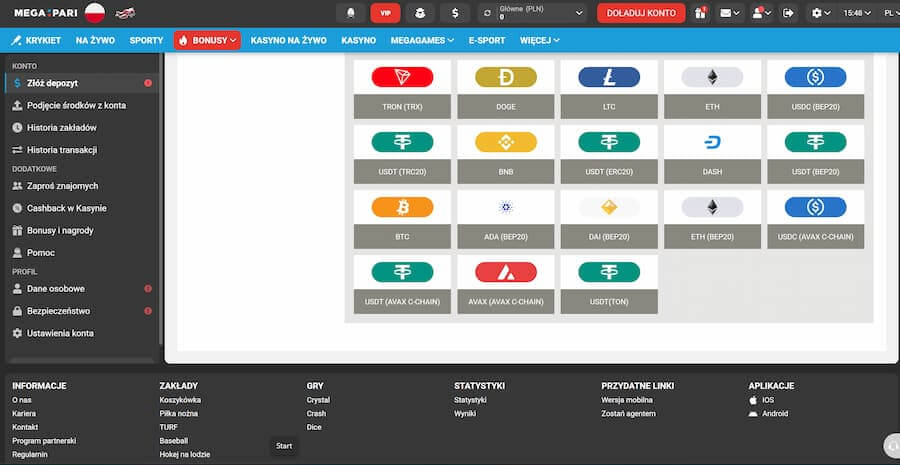Open Podjęcie środków z konta
Image resolution: width=900 pixels, height=465 pixels.
coord(82,106)
